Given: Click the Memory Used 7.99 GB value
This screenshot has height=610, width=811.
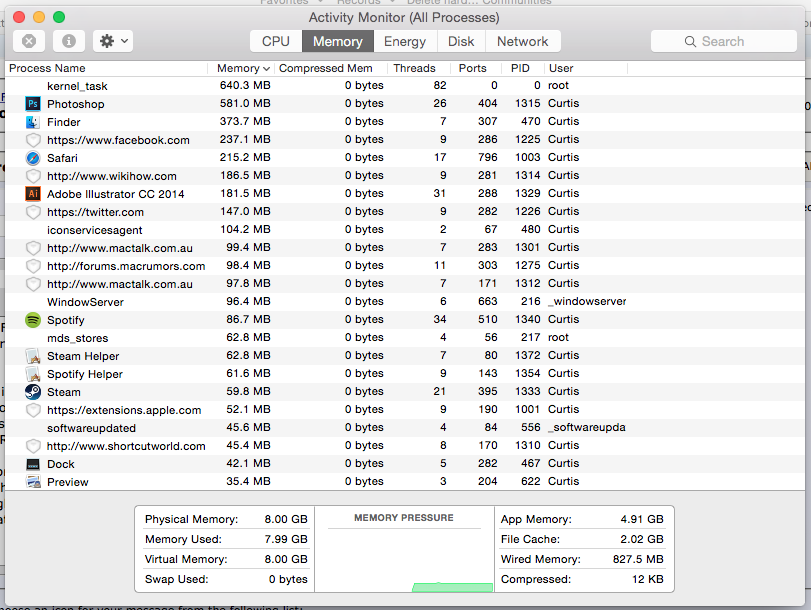Looking at the screenshot, I should (x=286, y=539).
